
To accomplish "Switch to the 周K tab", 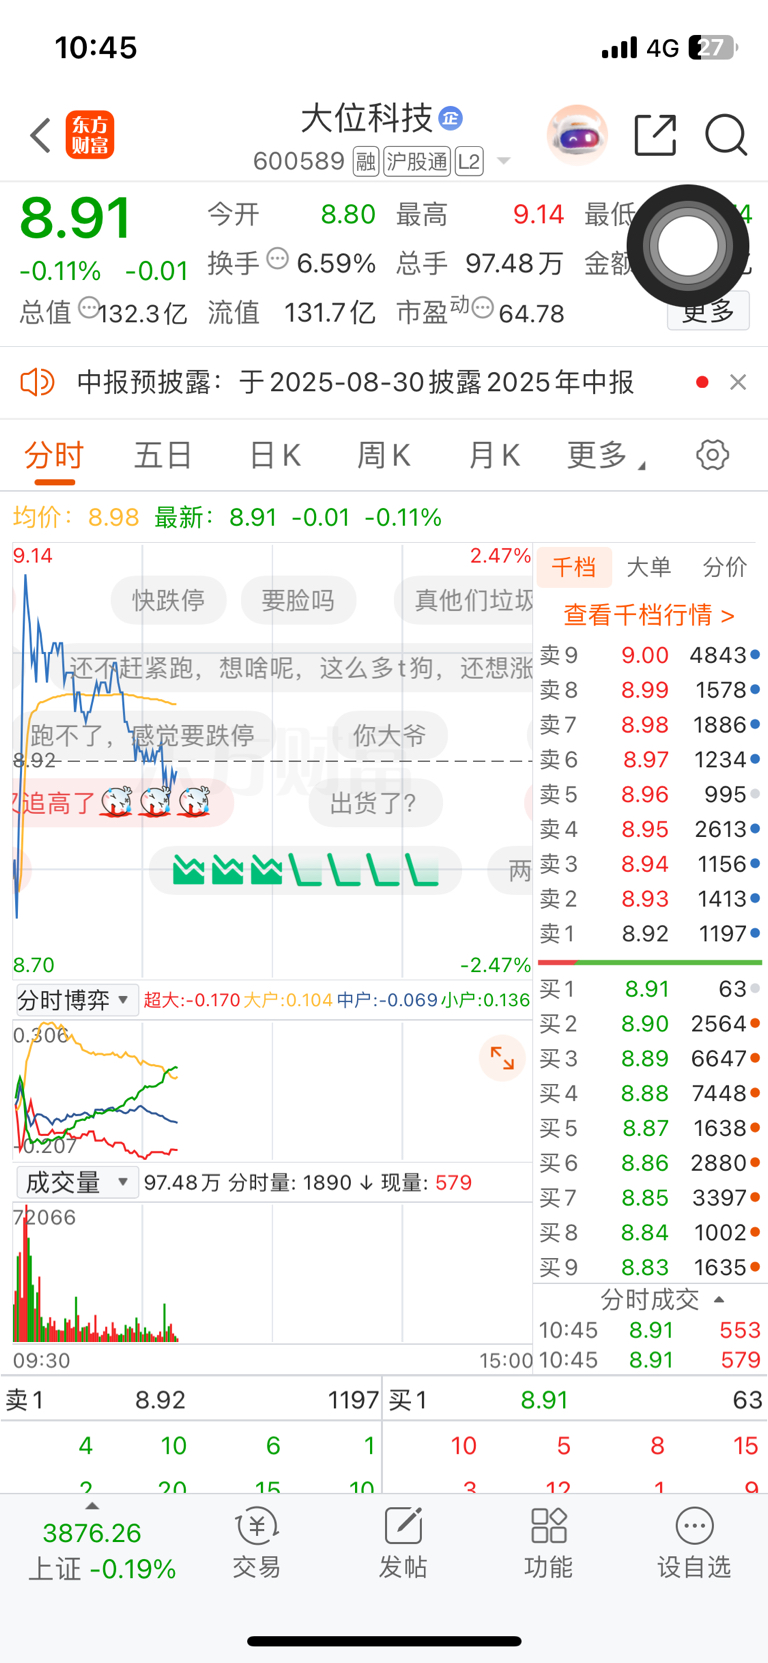I will [384, 456].
